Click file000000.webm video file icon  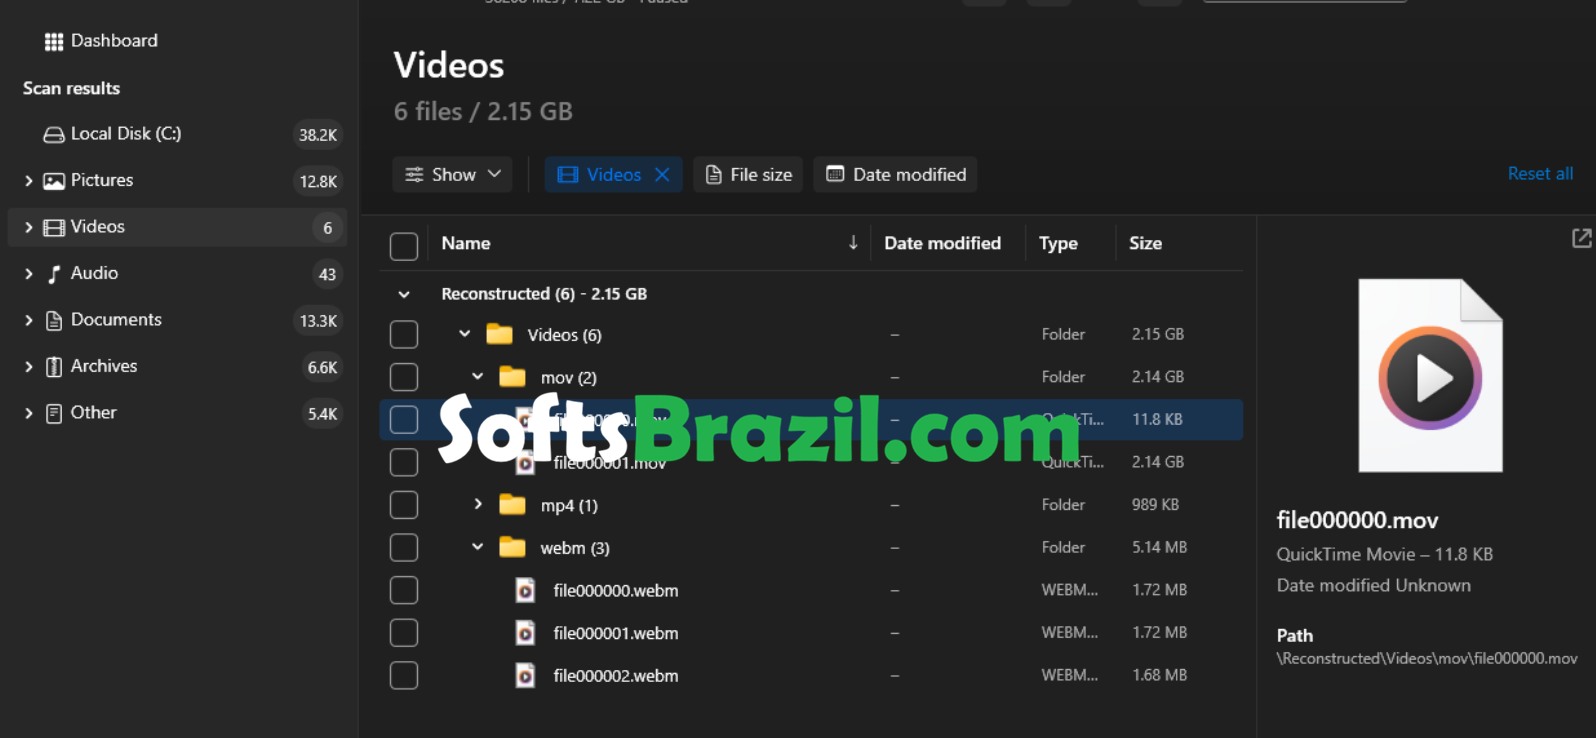pyautogui.click(x=525, y=590)
